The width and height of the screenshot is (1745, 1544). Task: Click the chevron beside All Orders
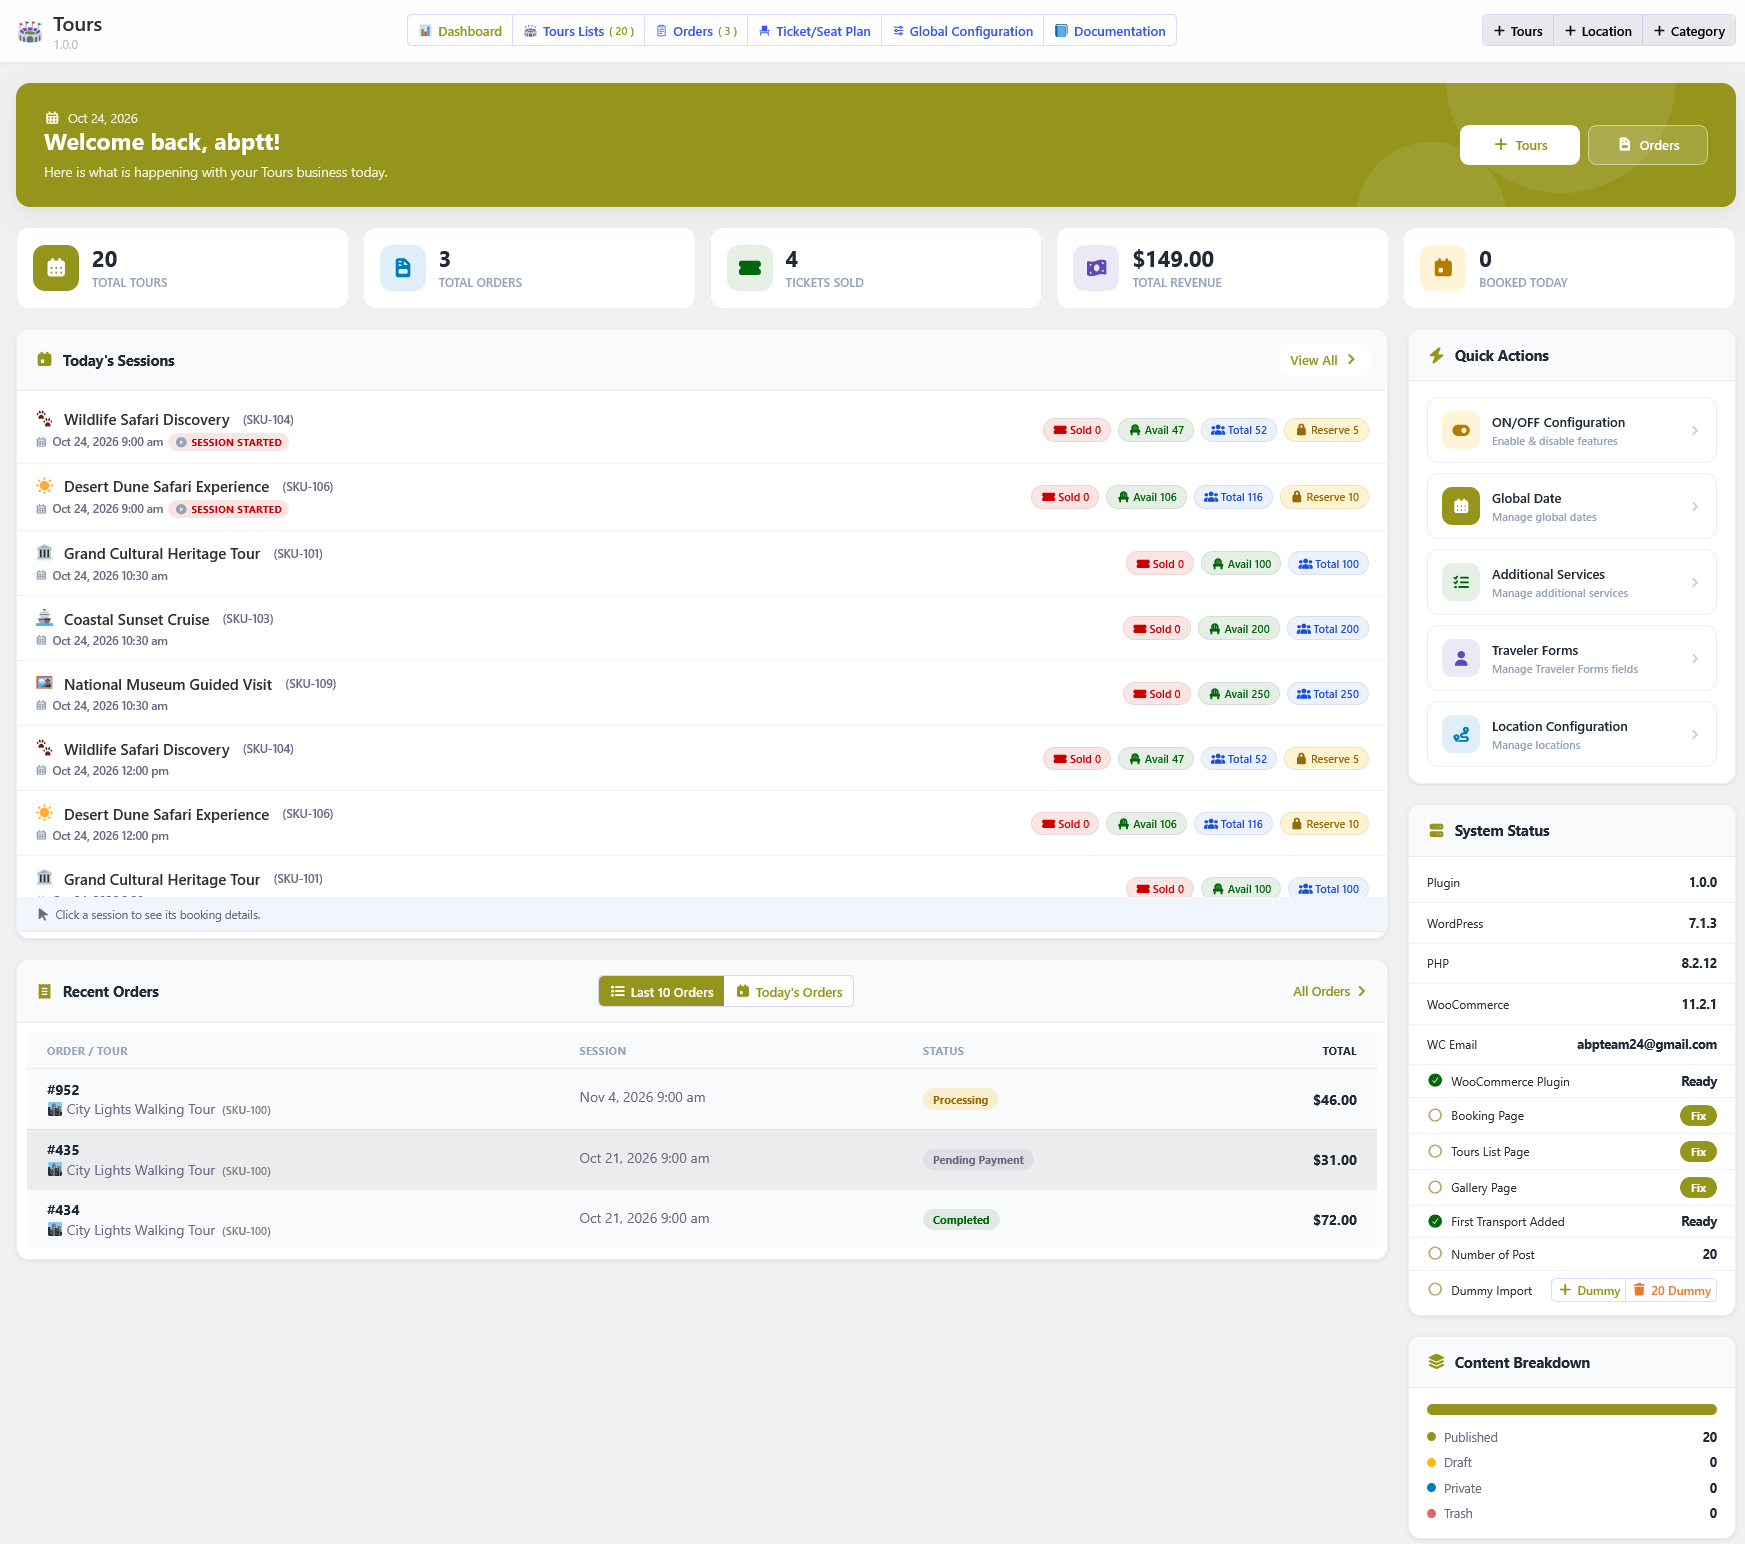click(1362, 991)
